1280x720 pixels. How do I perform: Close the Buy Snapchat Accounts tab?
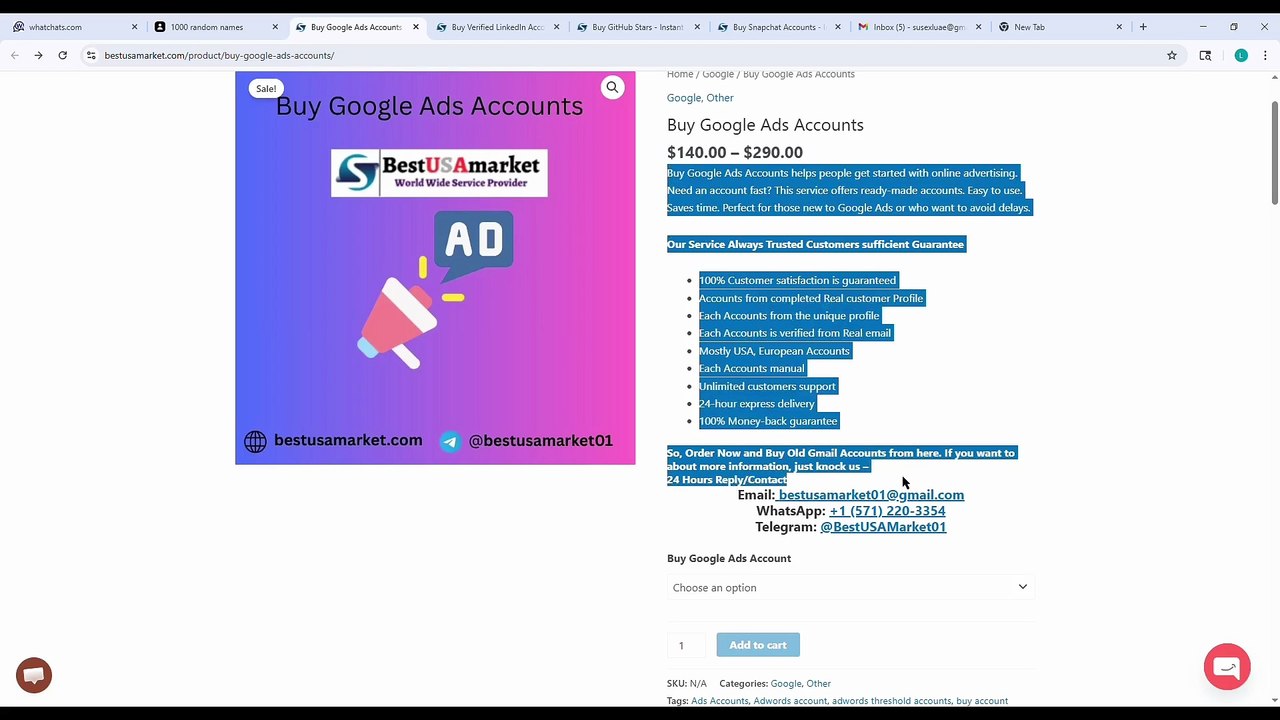838,27
